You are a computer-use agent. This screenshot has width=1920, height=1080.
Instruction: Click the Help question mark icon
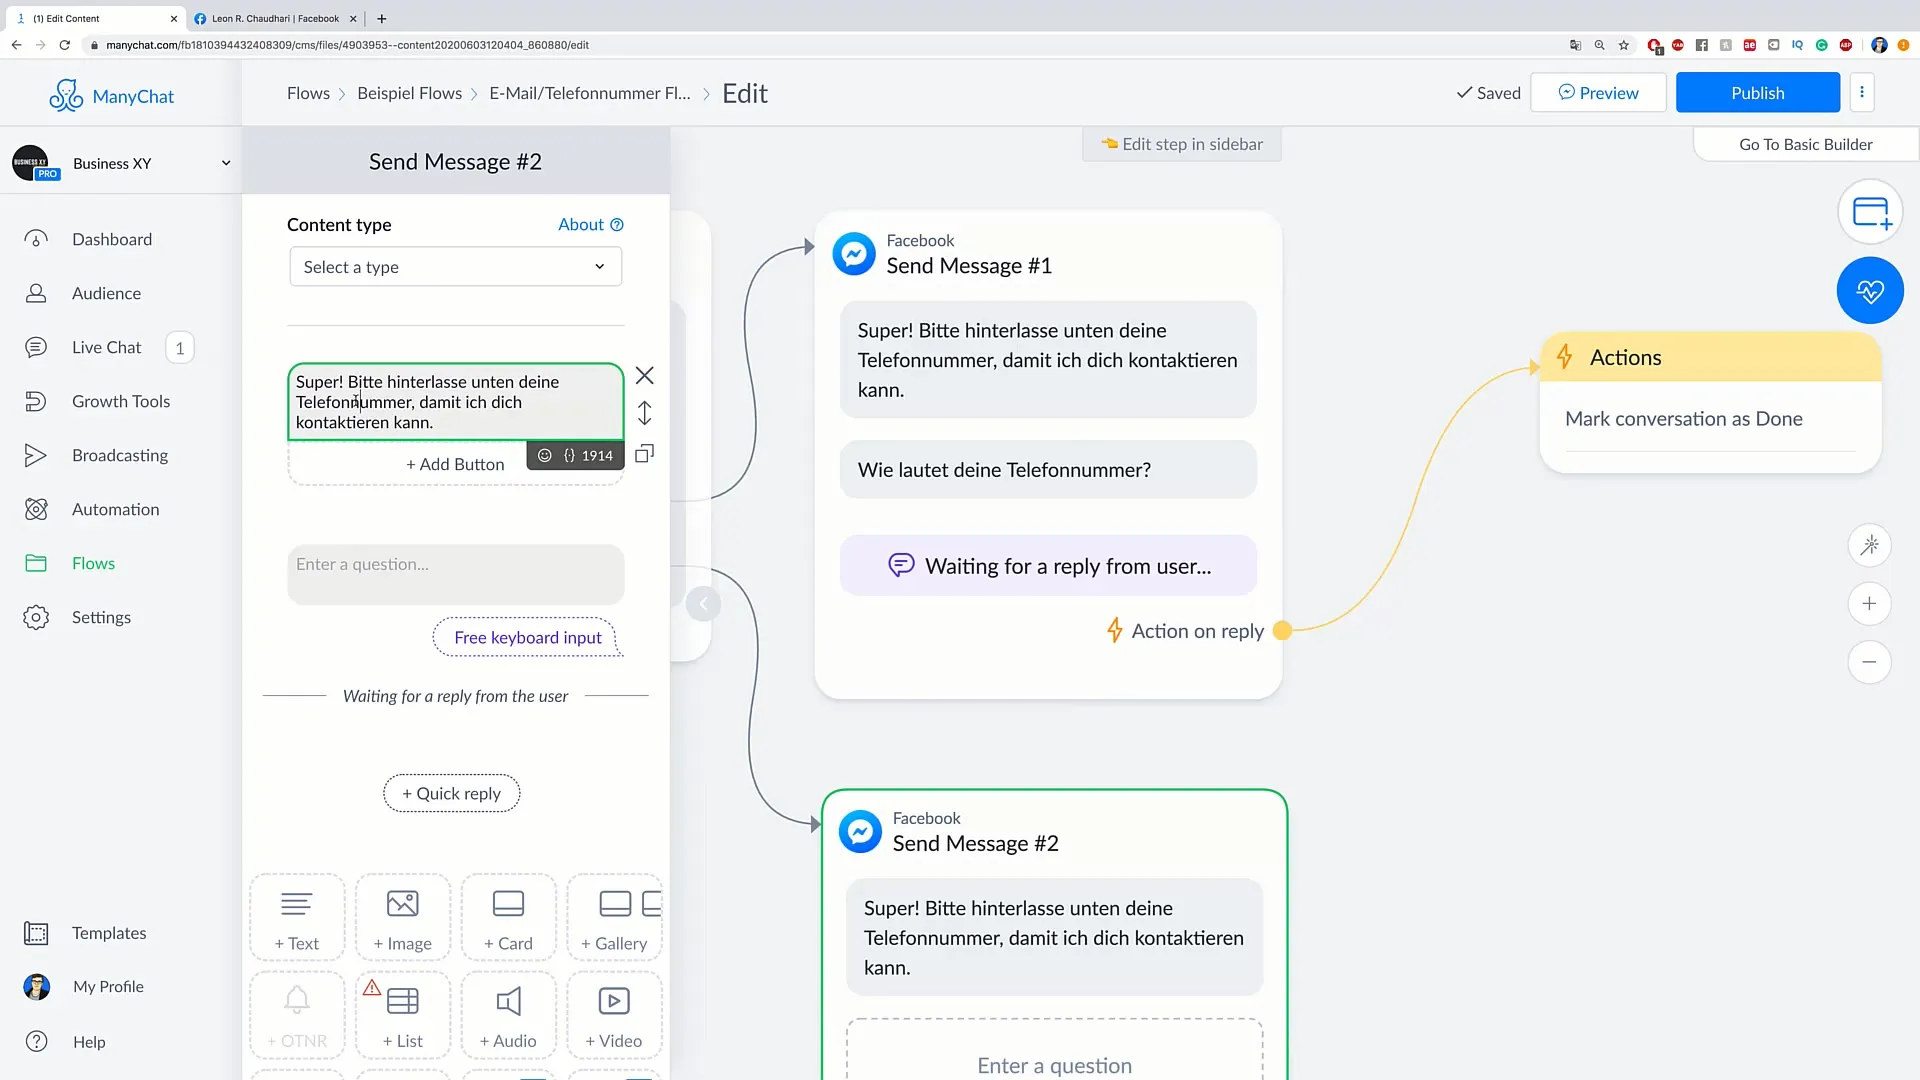click(x=37, y=1041)
